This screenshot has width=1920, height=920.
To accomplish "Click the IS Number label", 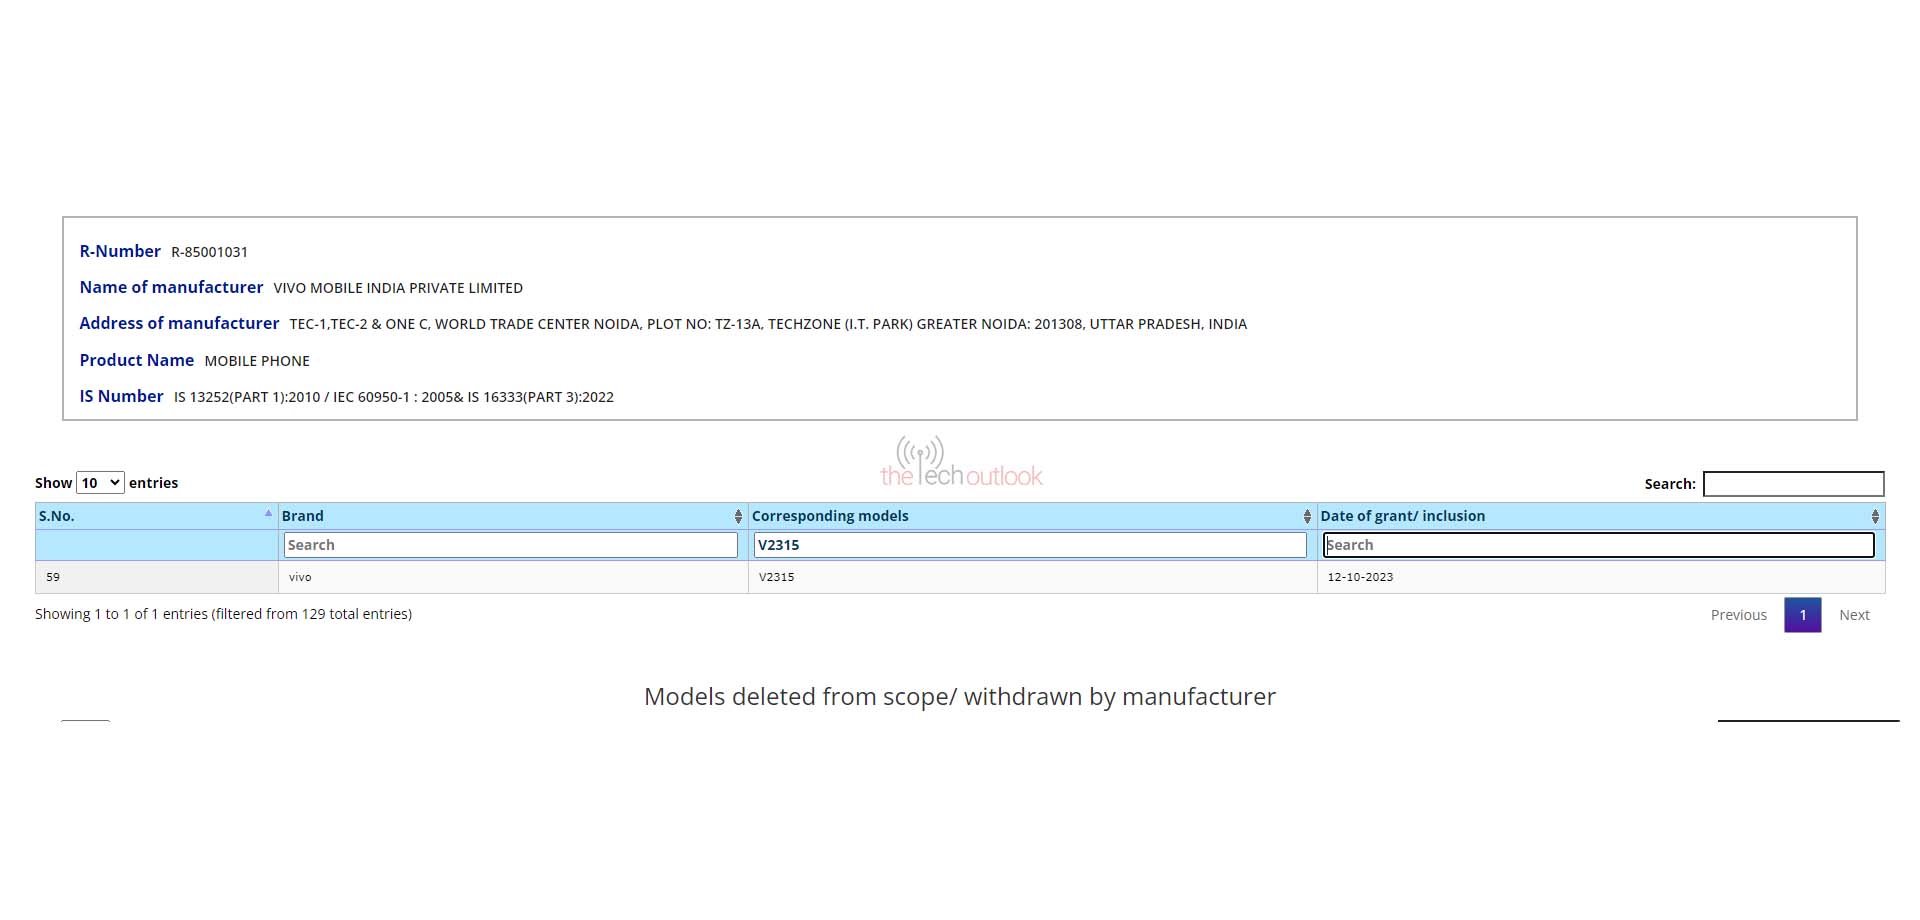I will coord(121,396).
